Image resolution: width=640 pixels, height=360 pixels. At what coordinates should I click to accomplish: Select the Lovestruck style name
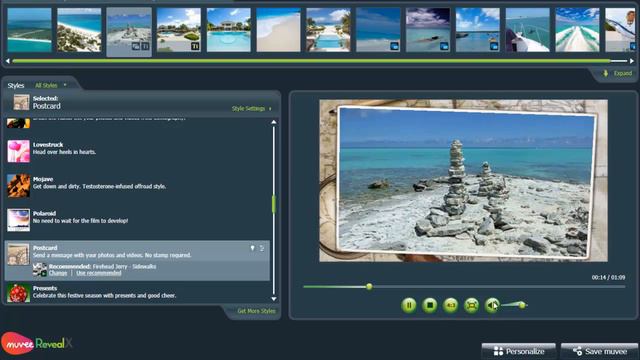pos(48,144)
